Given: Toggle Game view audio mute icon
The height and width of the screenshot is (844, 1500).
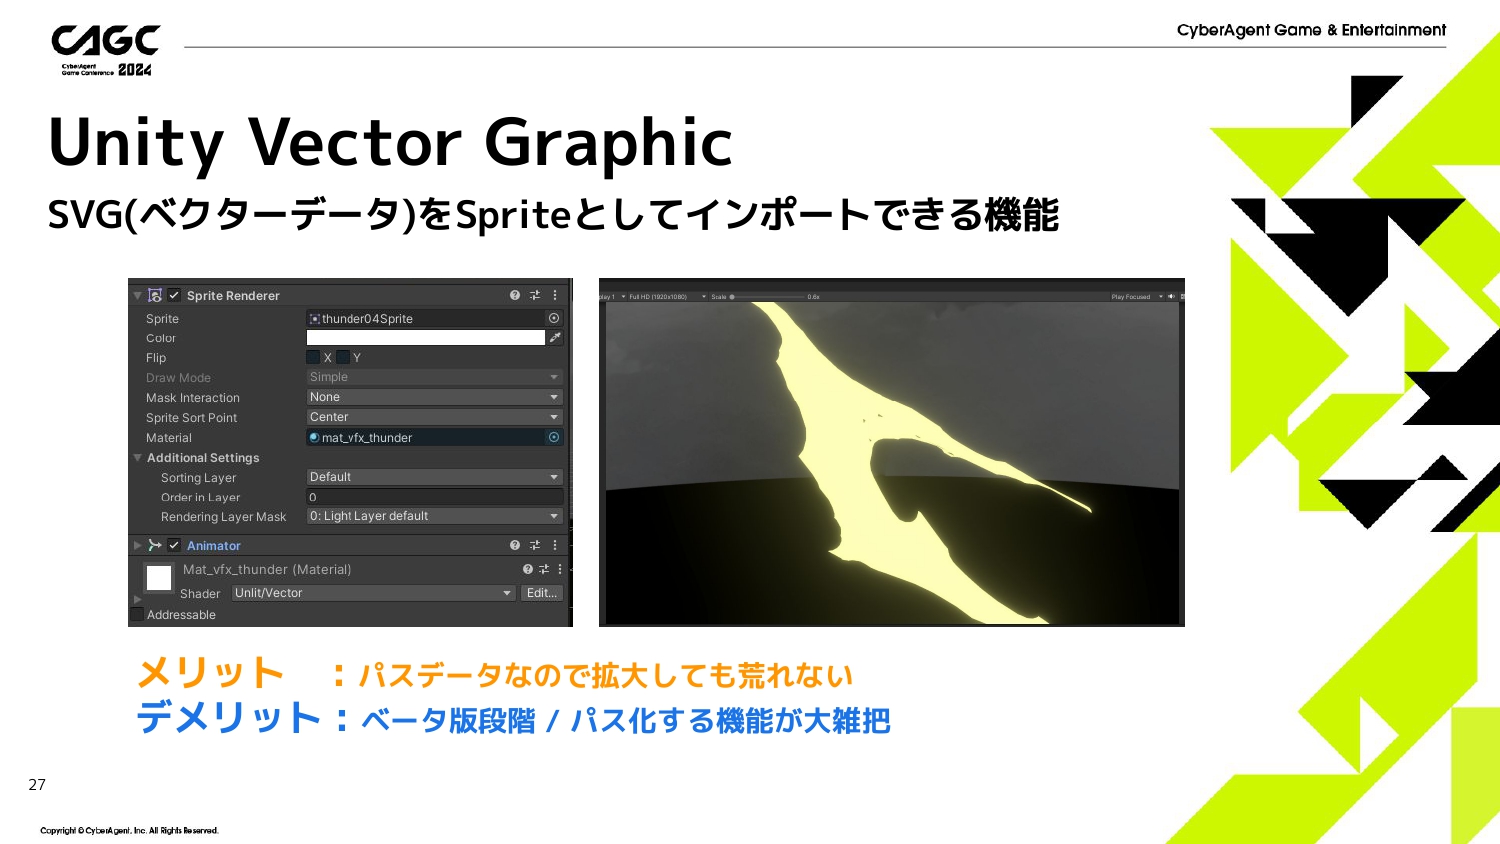Looking at the screenshot, I should [1171, 297].
